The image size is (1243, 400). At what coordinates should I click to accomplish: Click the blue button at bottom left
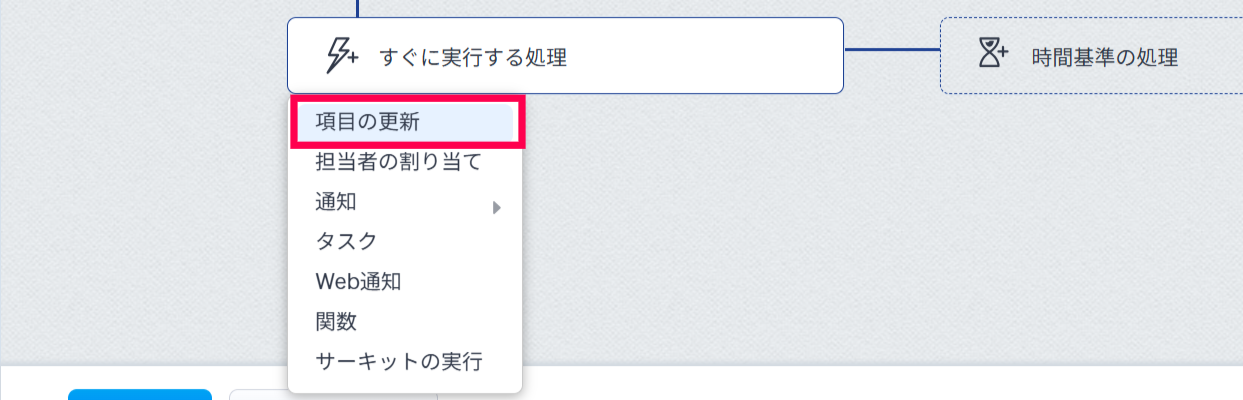point(140,394)
